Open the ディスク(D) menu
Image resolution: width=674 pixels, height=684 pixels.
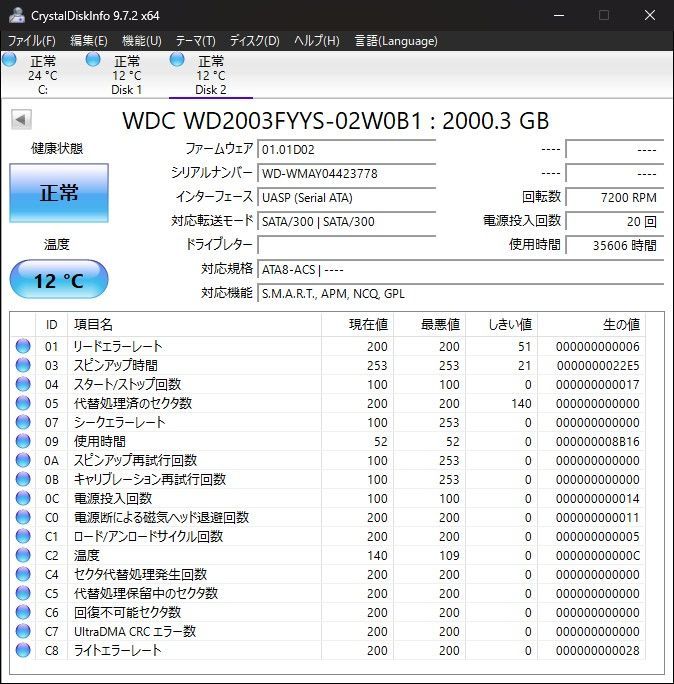[x=254, y=41]
